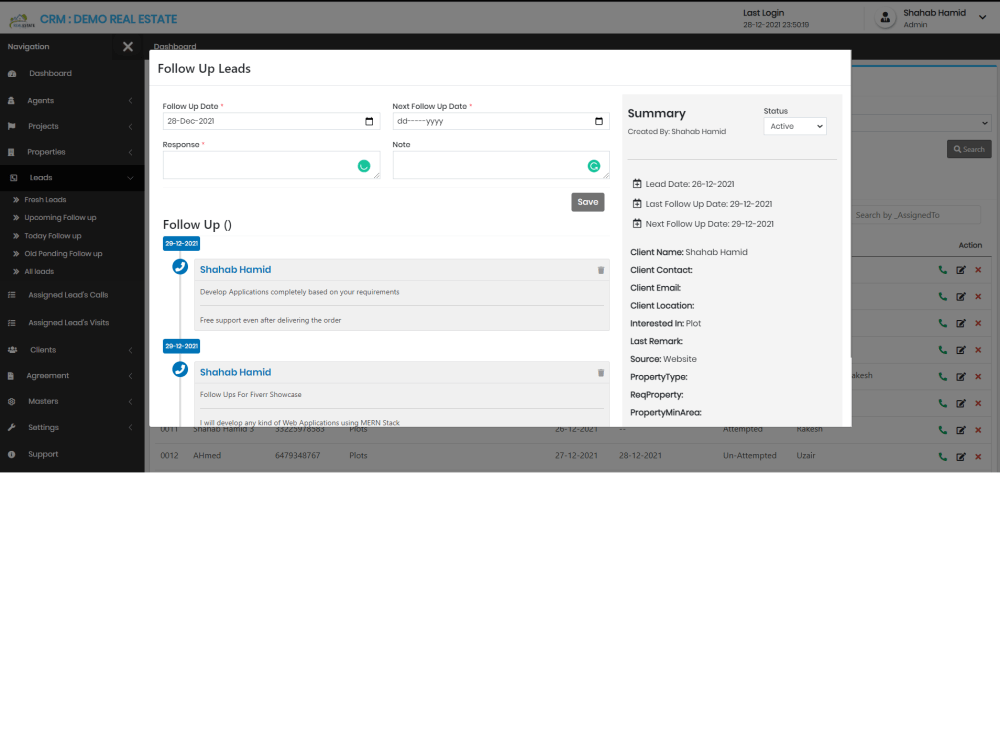The image size is (1000, 750).
Task: Click the Agreement document icon
Action: [x=11, y=376]
